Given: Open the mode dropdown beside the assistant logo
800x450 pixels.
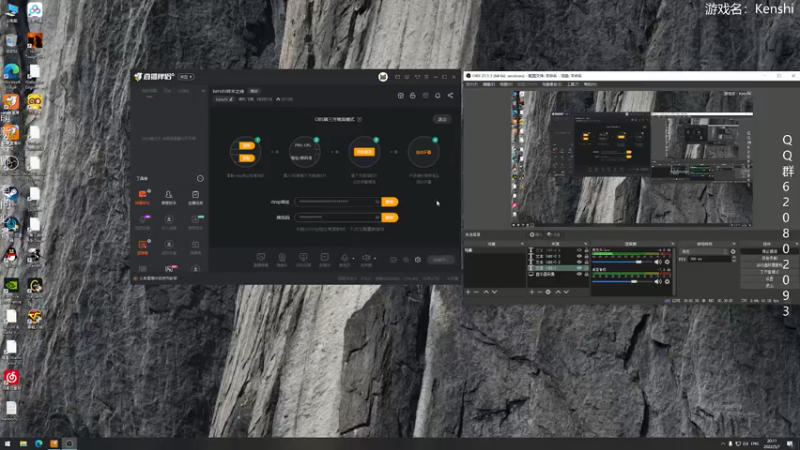Looking at the screenshot, I should tap(186, 77).
